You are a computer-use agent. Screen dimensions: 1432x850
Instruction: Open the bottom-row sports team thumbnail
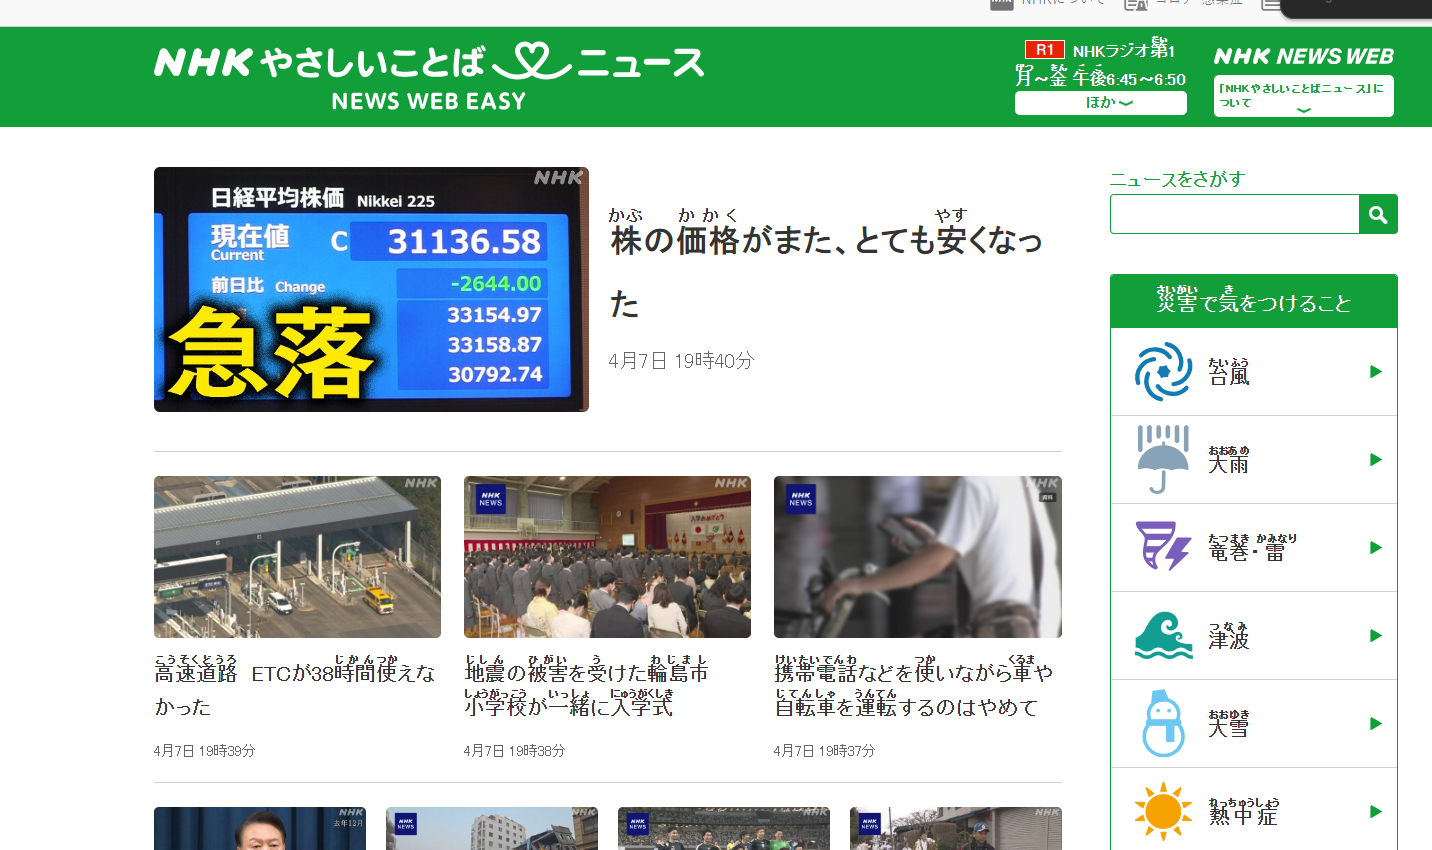(x=724, y=828)
